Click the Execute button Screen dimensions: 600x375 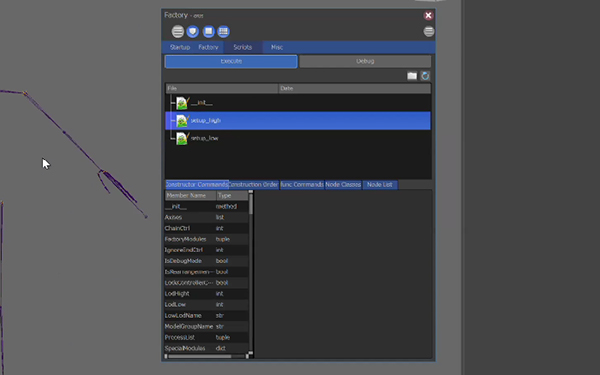point(231,61)
